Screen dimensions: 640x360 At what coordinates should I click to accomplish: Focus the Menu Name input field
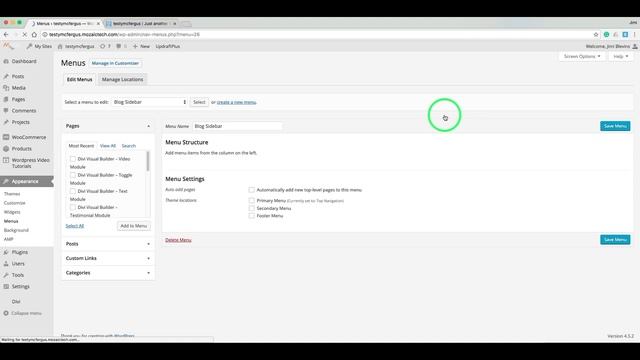point(238,126)
